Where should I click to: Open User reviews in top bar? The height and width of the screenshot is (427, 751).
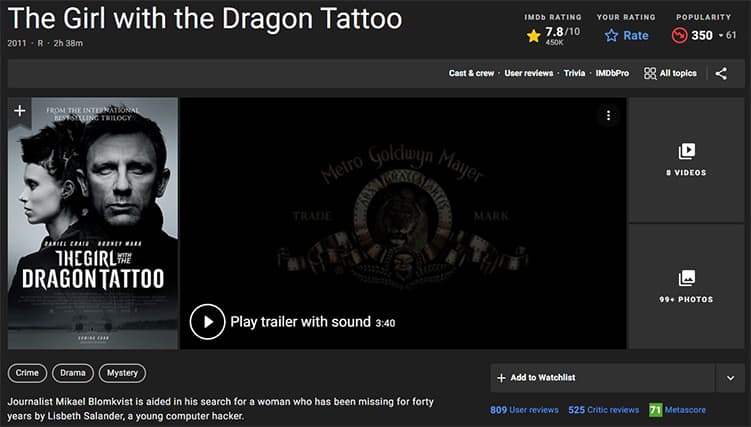click(529, 73)
